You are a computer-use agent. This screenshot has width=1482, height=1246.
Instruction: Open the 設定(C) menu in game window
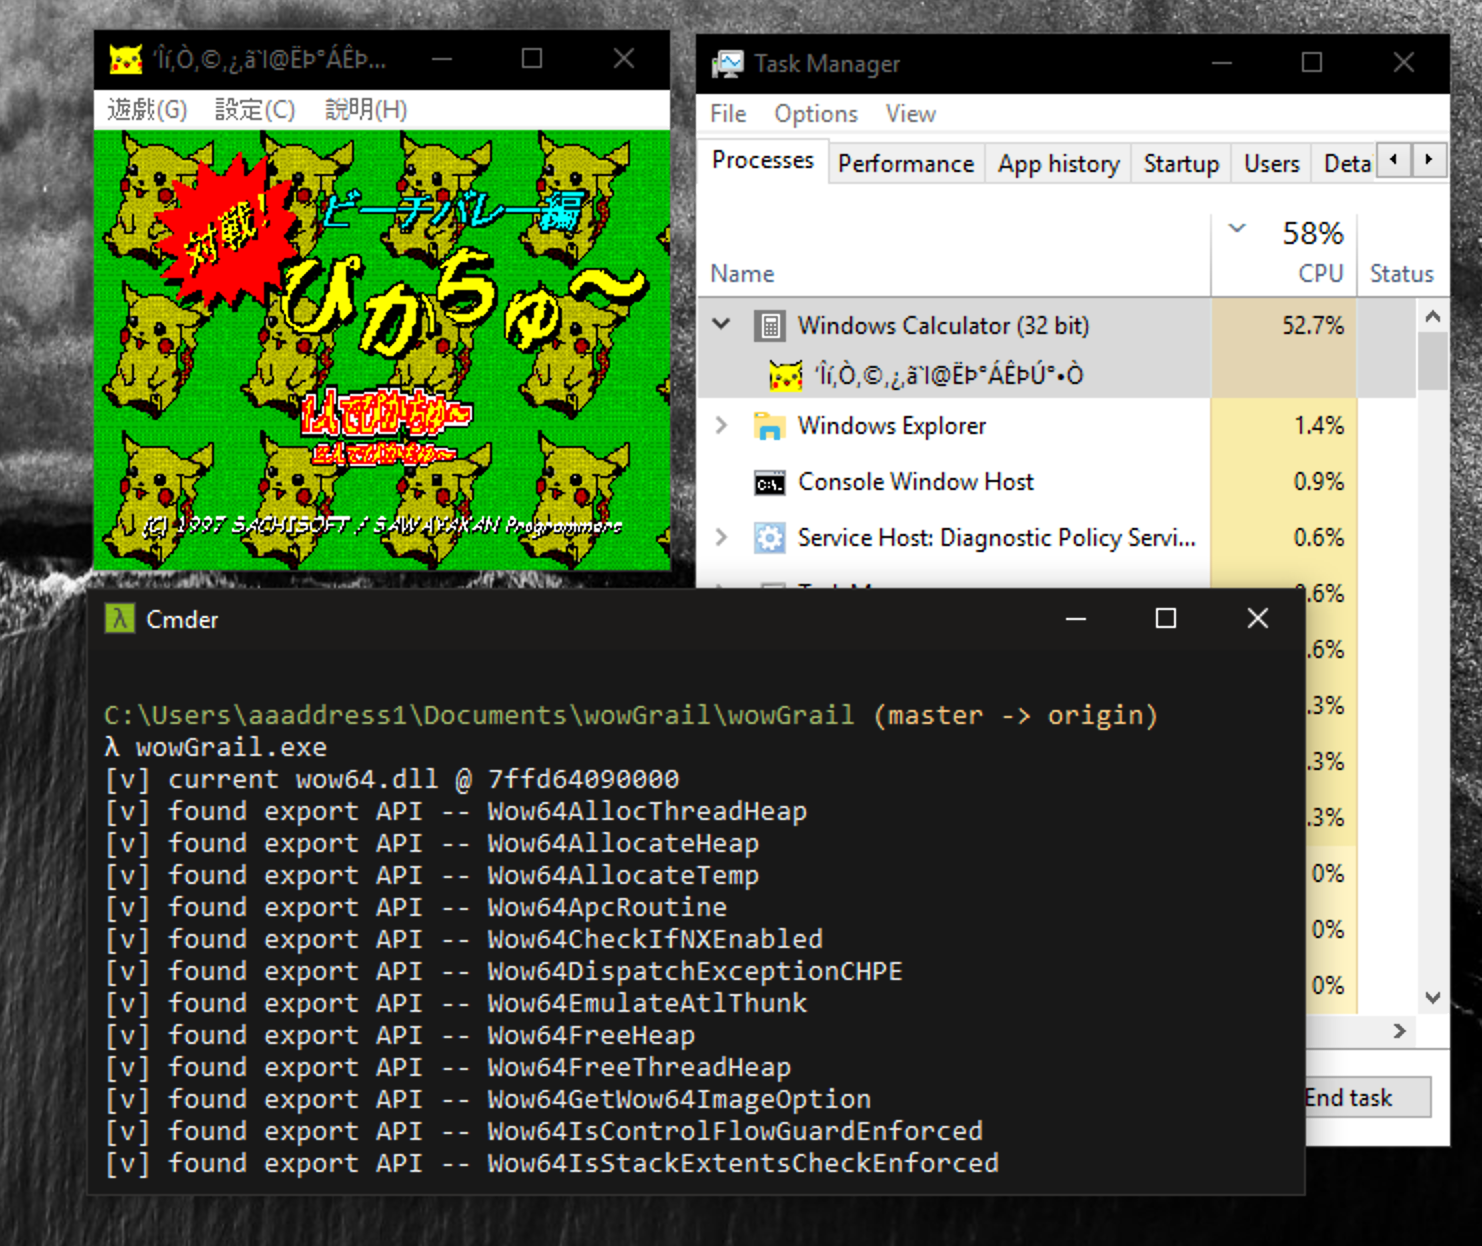point(256,110)
